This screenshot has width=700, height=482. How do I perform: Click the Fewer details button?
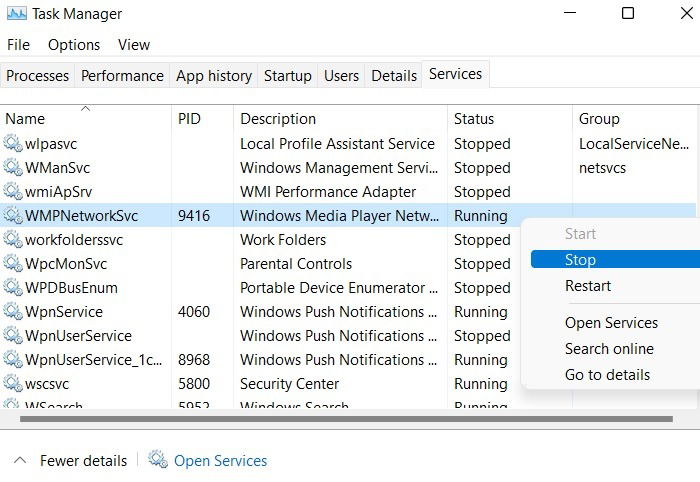click(x=83, y=460)
